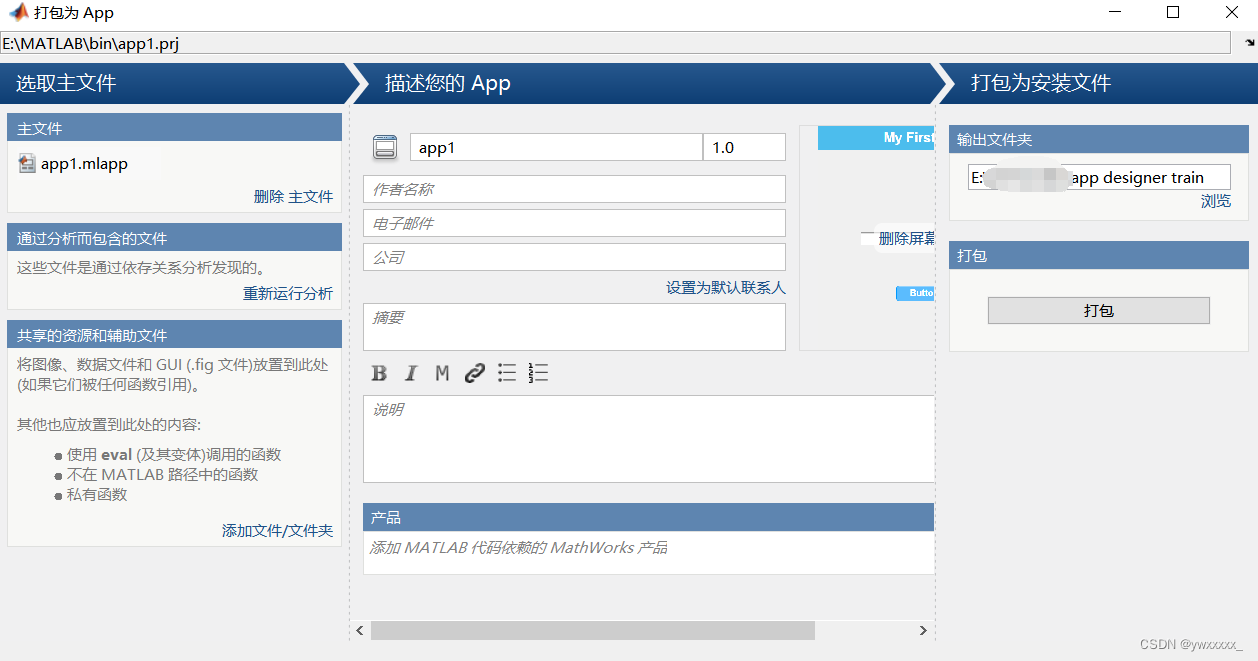Click 删除 主文件 link
Image resolution: width=1258 pixels, height=661 pixels.
click(x=293, y=197)
